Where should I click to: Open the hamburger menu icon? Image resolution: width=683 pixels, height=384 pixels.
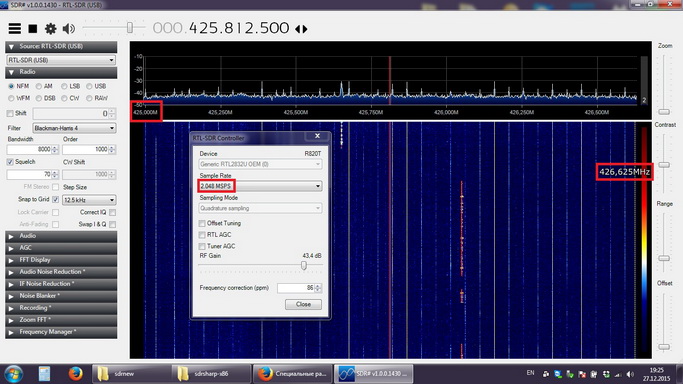[x=14, y=29]
